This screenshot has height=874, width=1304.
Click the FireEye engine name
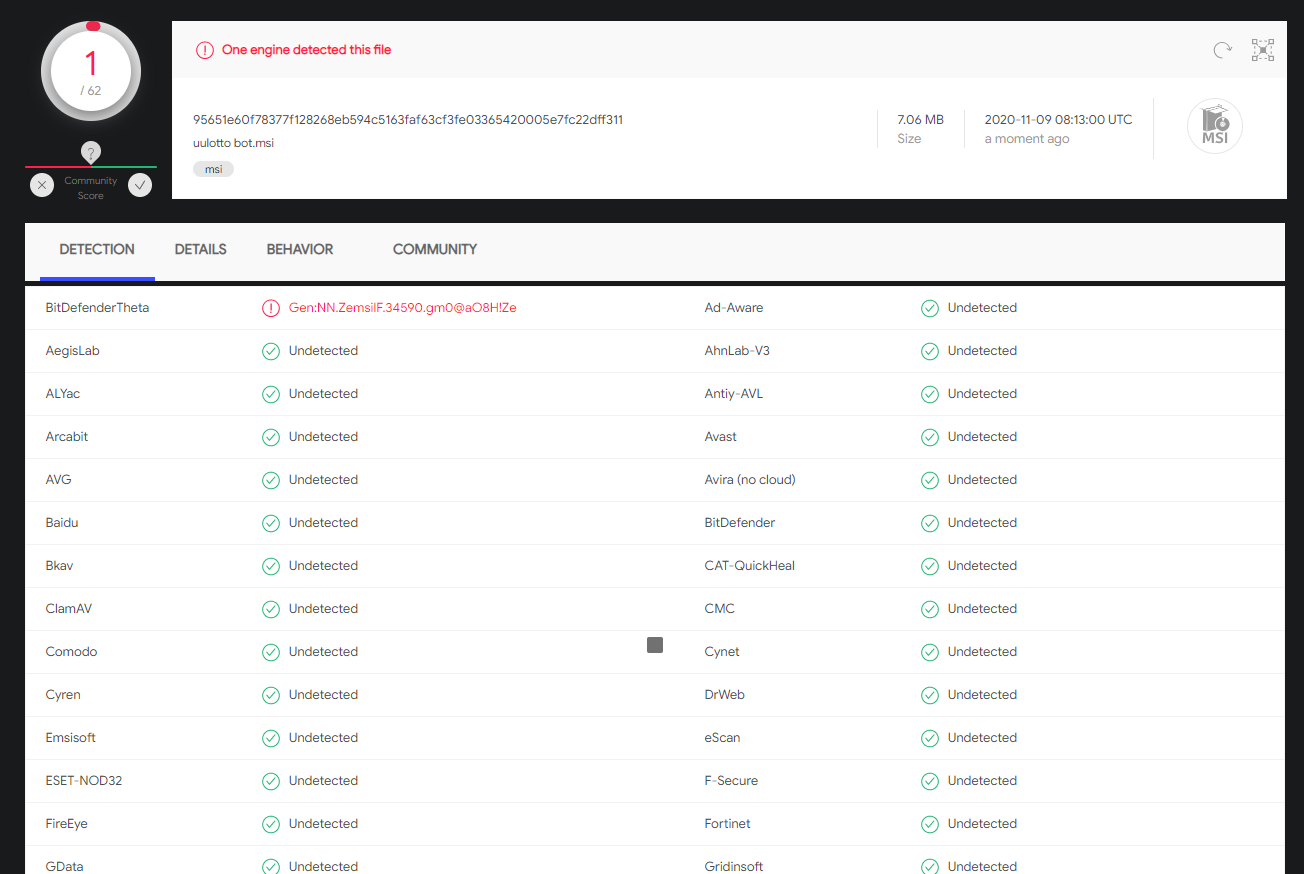point(67,824)
